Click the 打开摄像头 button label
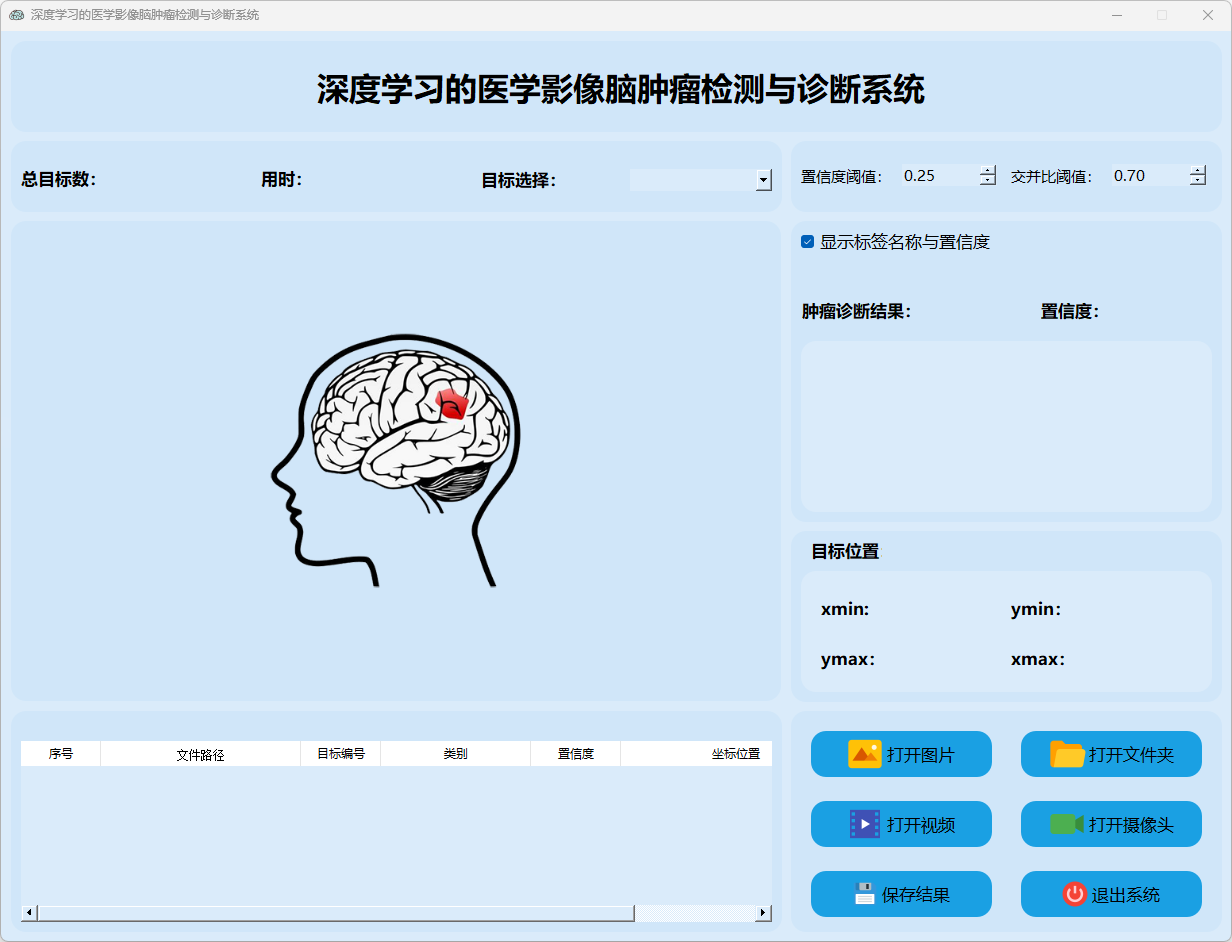1232x942 pixels. pos(1131,825)
